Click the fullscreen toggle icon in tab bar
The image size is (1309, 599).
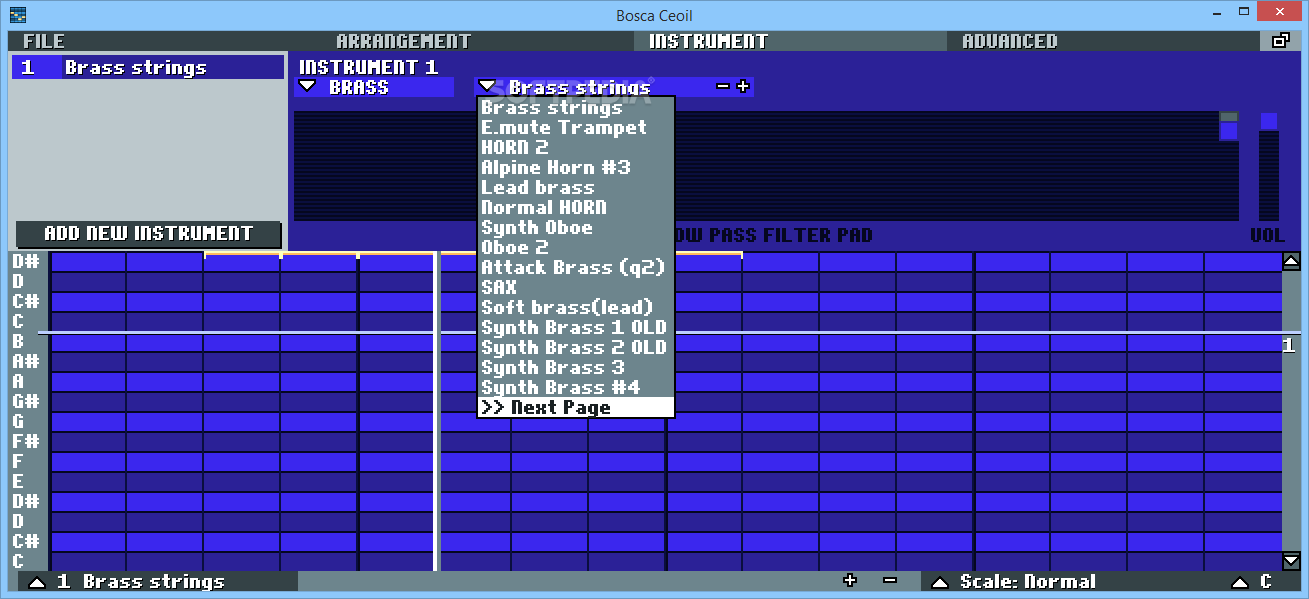(x=1280, y=41)
